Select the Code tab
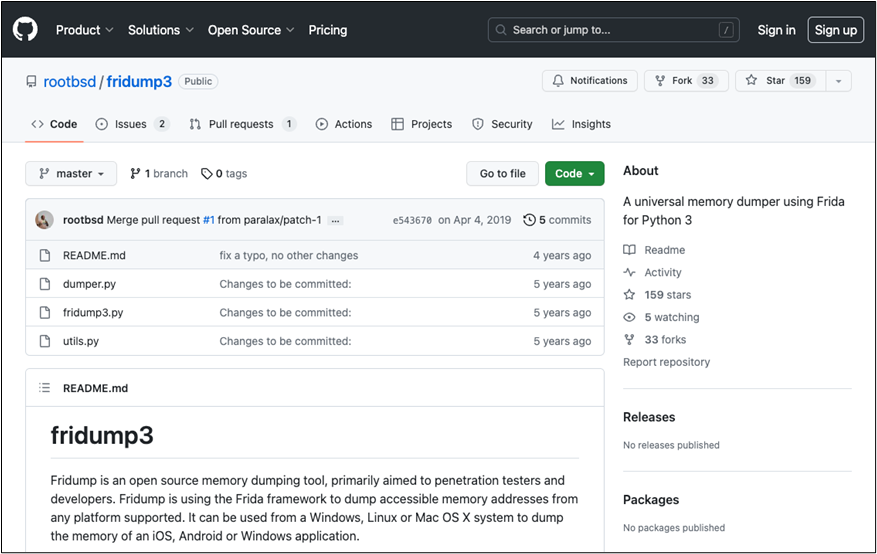This screenshot has height=554, width=877. tap(54, 124)
